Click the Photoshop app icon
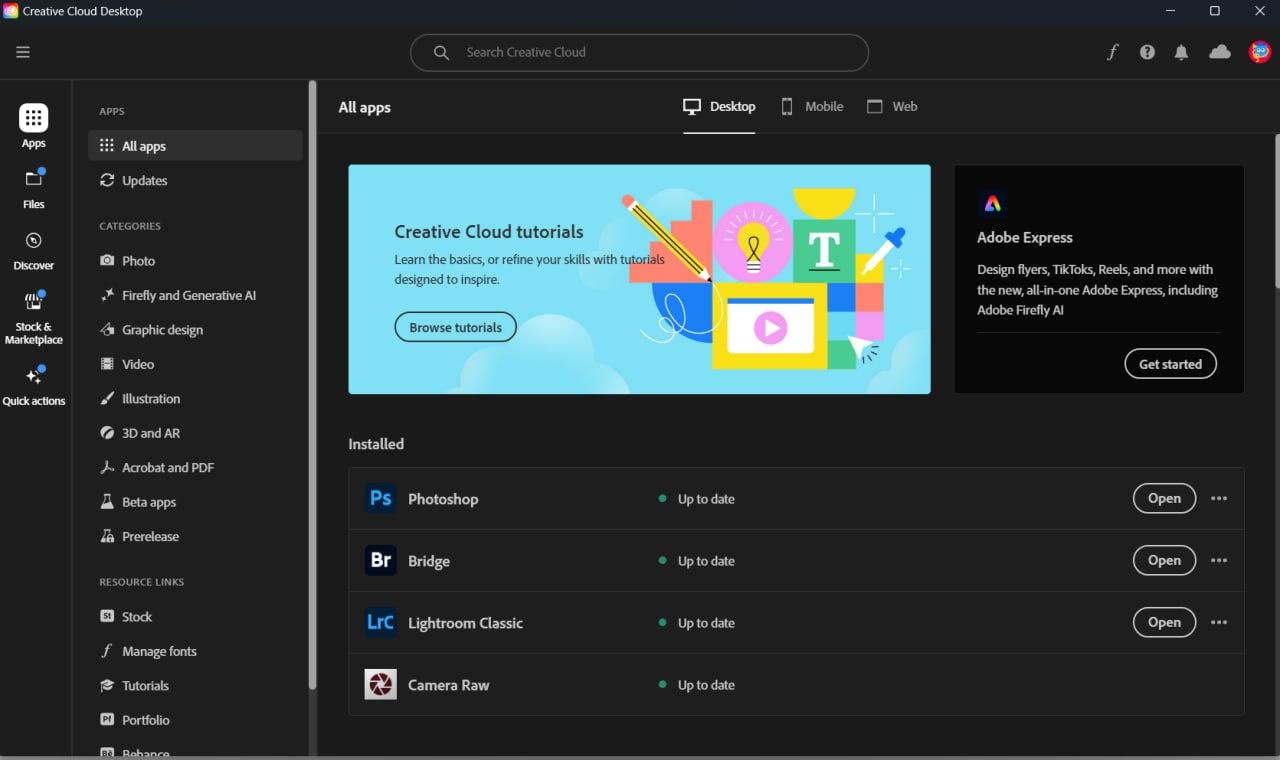 [x=381, y=498]
